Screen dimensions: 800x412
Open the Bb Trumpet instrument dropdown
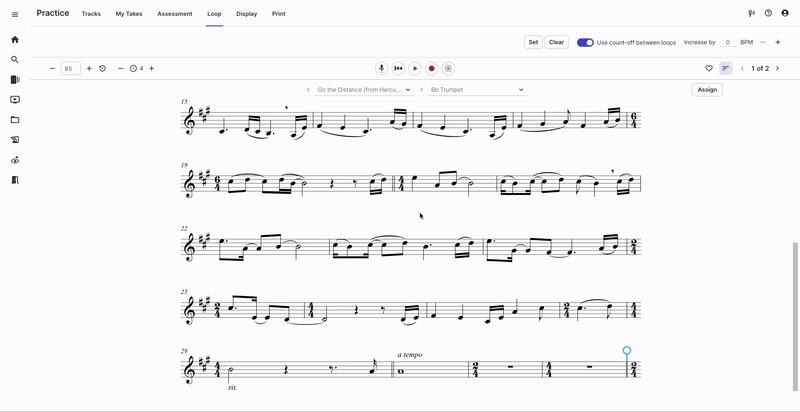[x=478, y=90]
